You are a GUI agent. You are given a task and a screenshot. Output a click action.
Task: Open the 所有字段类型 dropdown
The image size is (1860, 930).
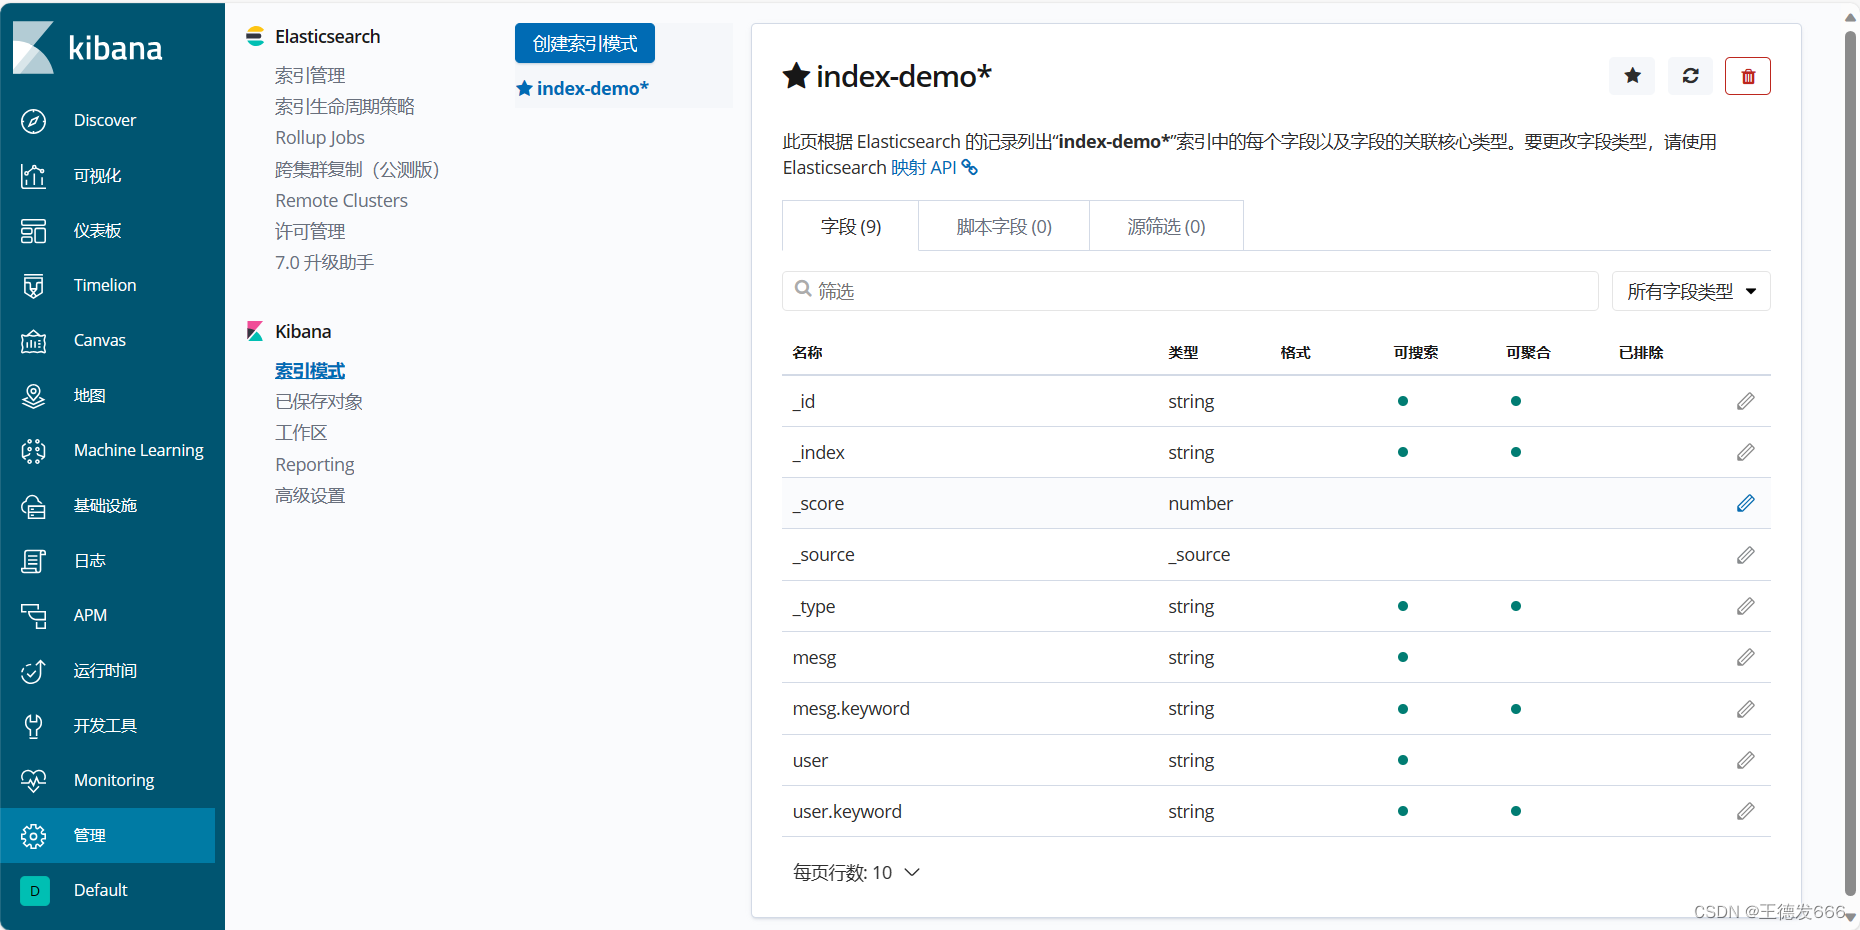pyautogui.click(x=1691, y=291)
